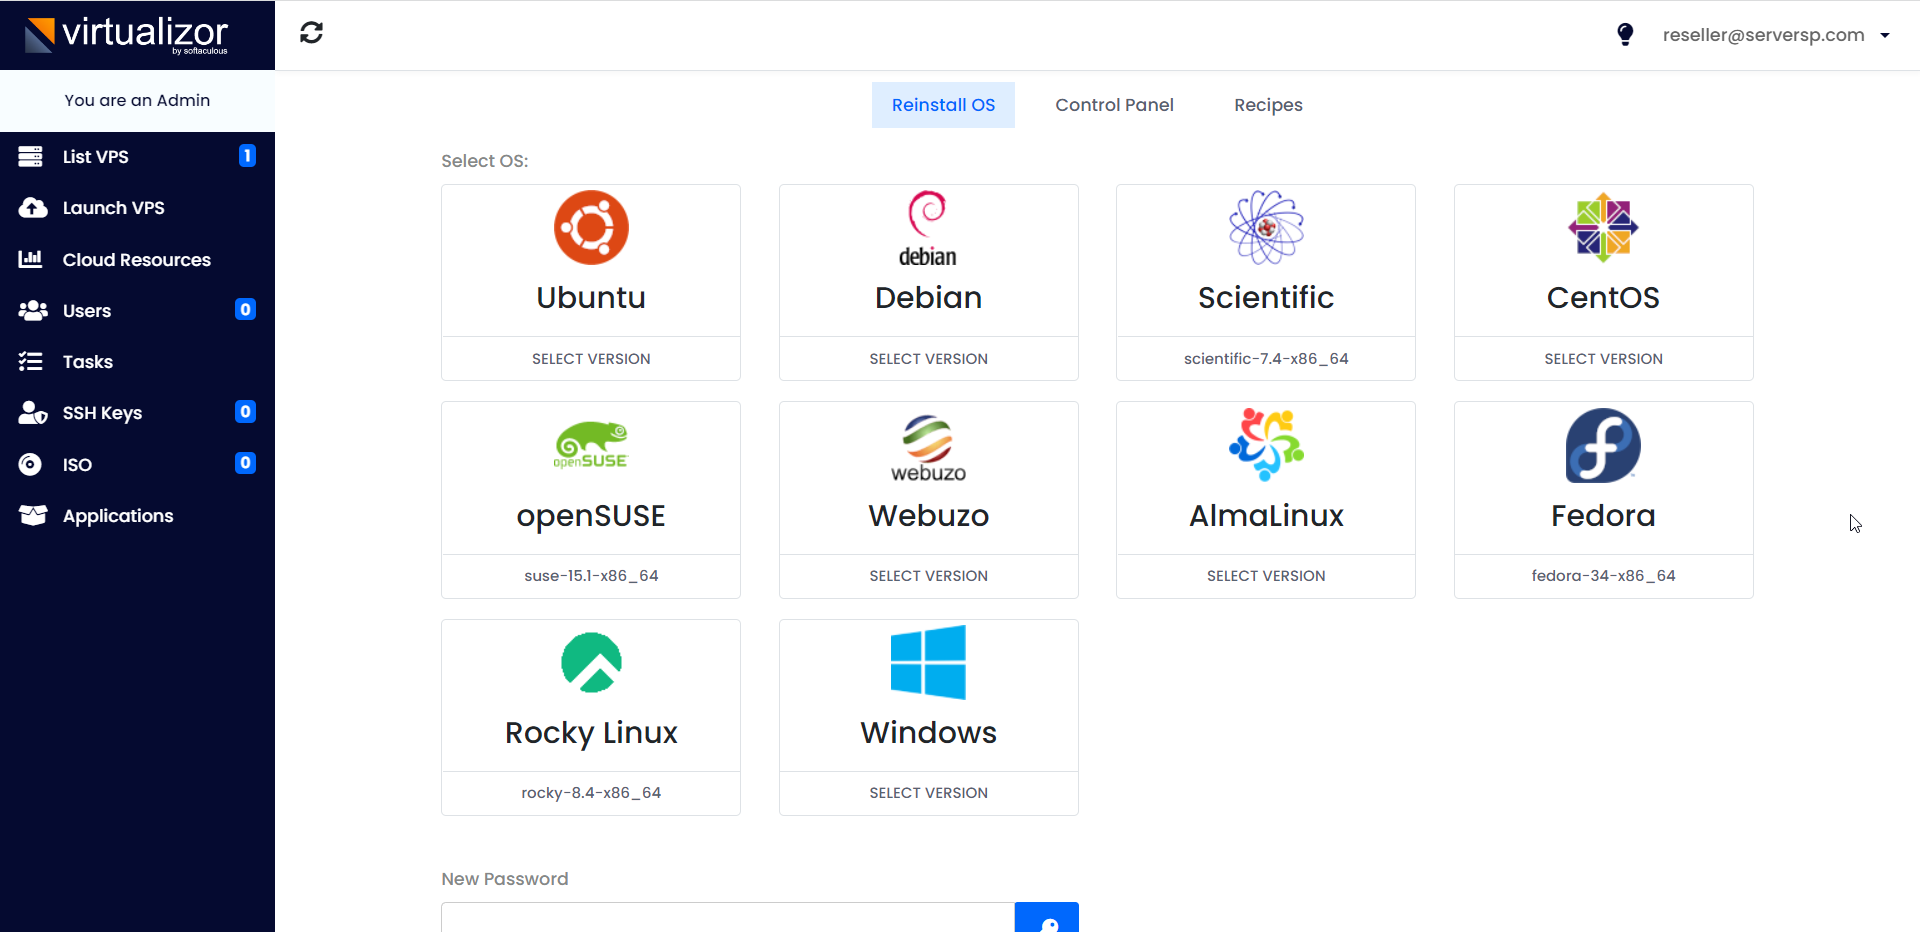Click the Rocky Linux name text
The image size is (1920, 932).
[591, 733]
